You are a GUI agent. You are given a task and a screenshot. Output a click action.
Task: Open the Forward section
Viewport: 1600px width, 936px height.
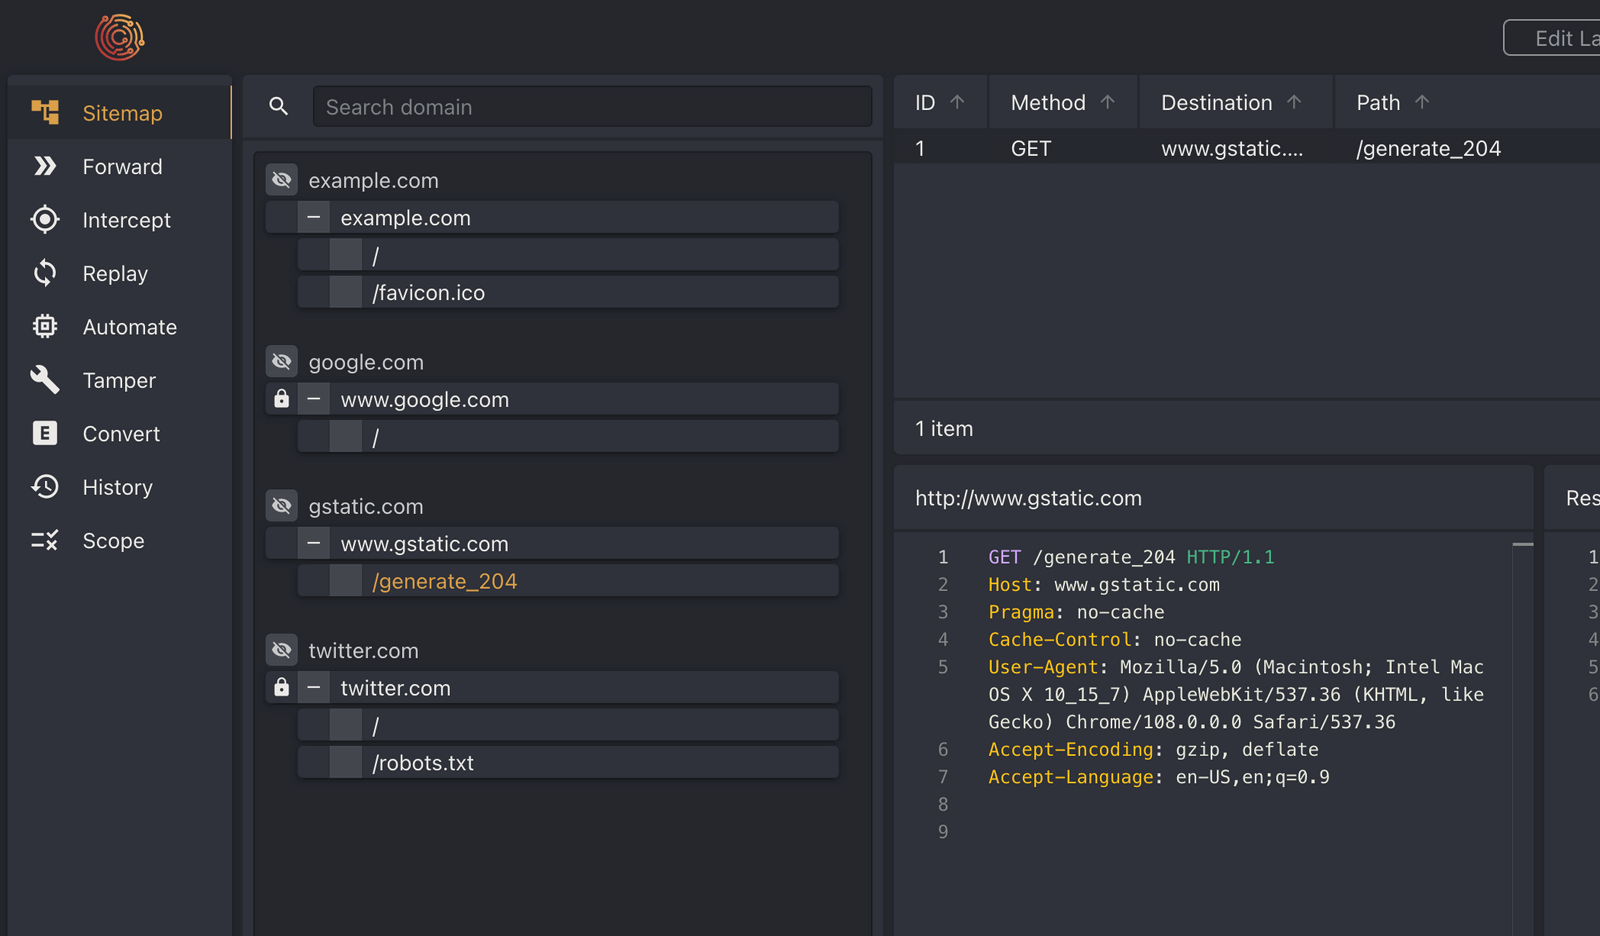pos(120,166)
